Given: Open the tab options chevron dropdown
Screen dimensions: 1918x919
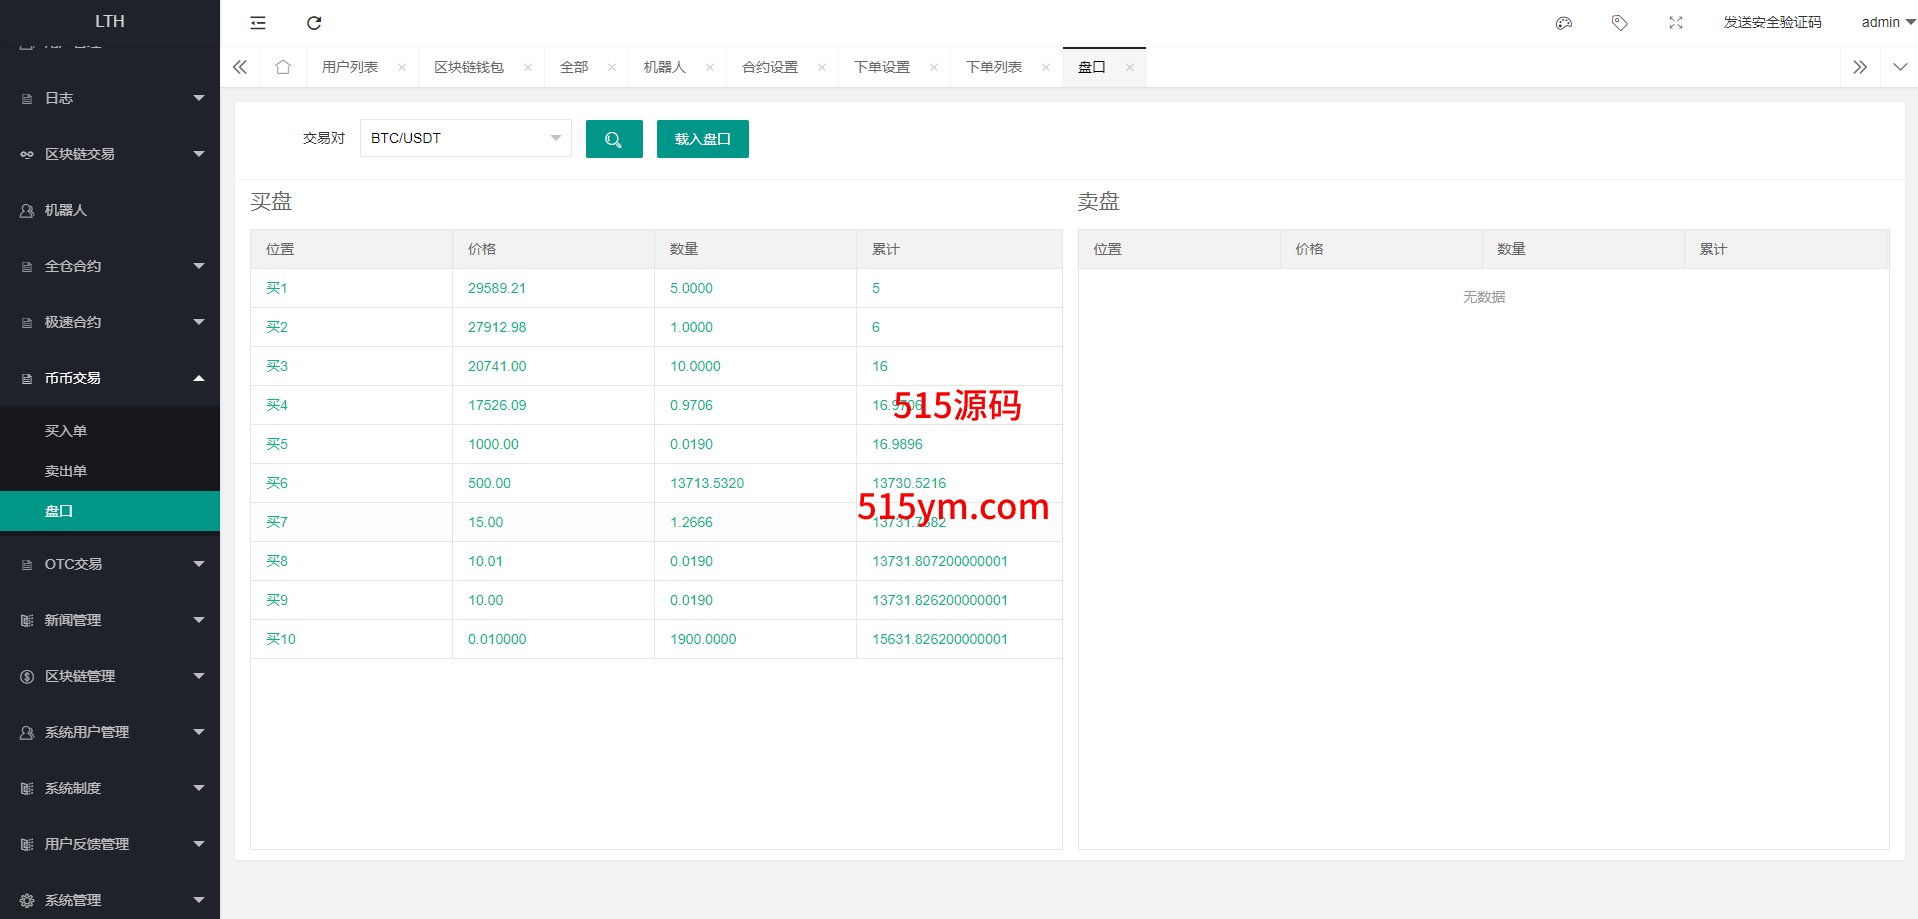Looking at the screenshot, I should (x=1900, y=67).
